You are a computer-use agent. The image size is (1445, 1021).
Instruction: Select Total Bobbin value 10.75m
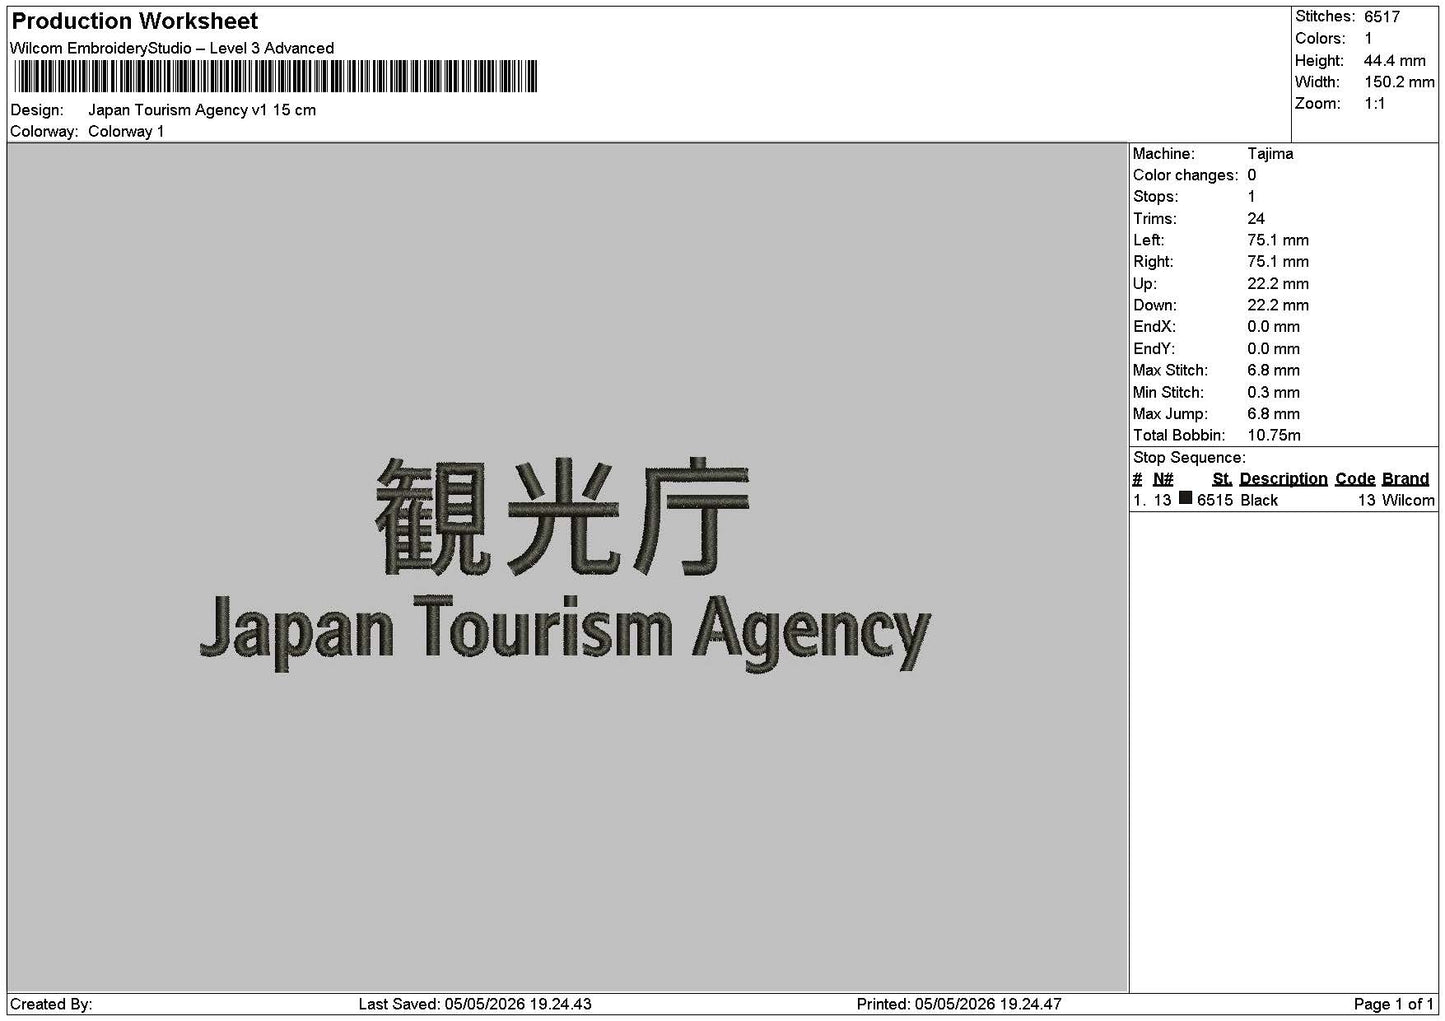click(1274, 436)
